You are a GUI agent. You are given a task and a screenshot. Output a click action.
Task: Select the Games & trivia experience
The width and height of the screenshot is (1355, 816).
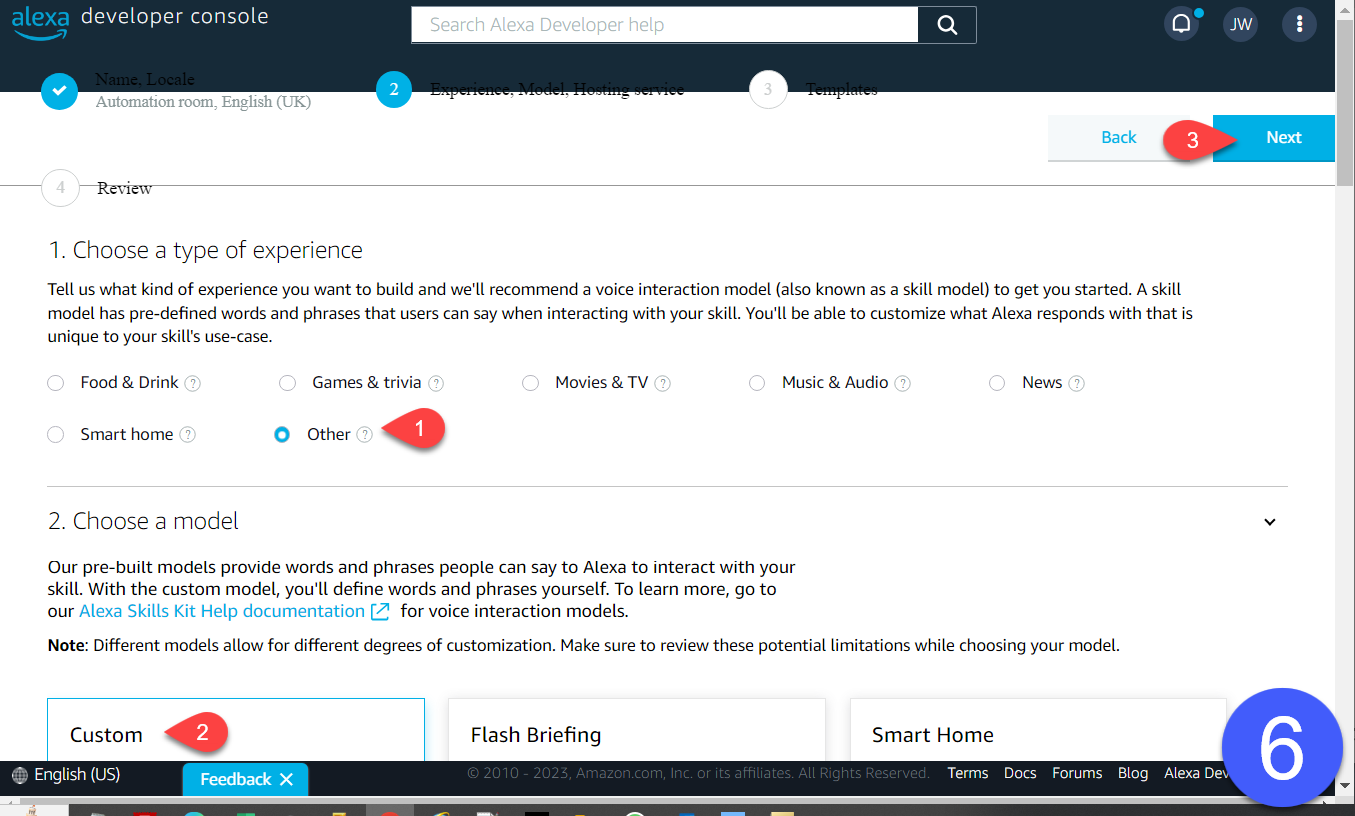coord(288,382)
